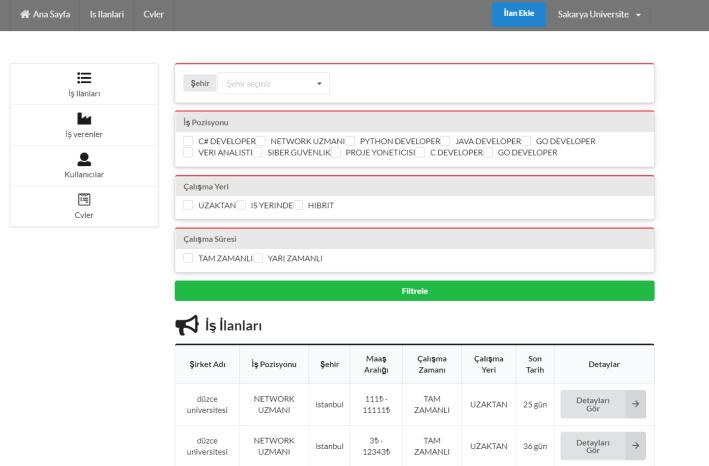709x466 pixels.
Task: Check the C DEVELOPER checkbox
Action: (x=420, y=153)
